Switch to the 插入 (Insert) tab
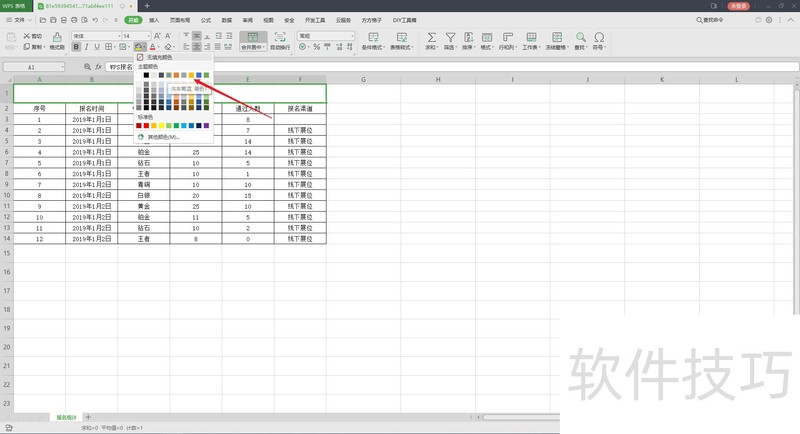This screenshot has height=434, width=800. [x=154, y=20]
